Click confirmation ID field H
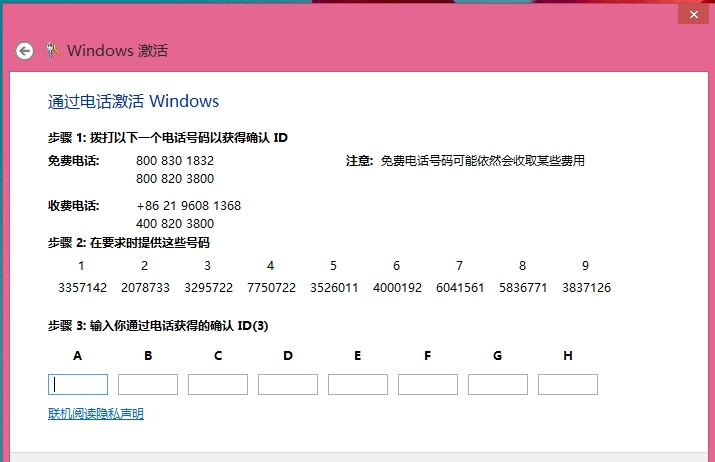 [x=568, y=384]
